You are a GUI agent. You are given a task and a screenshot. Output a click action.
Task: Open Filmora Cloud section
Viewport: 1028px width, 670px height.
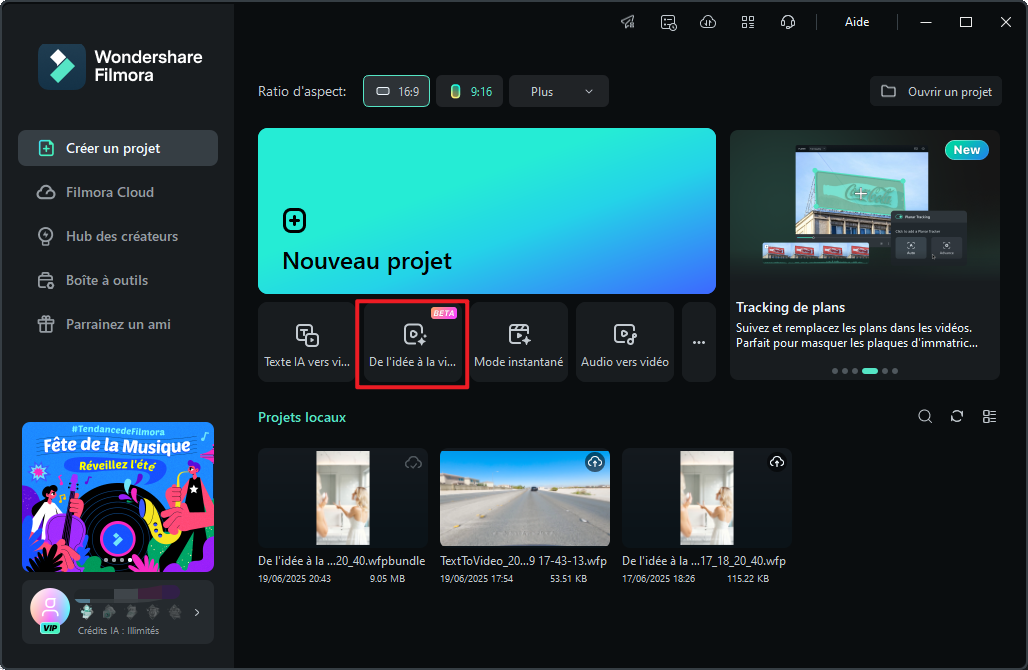coord(118,192)
